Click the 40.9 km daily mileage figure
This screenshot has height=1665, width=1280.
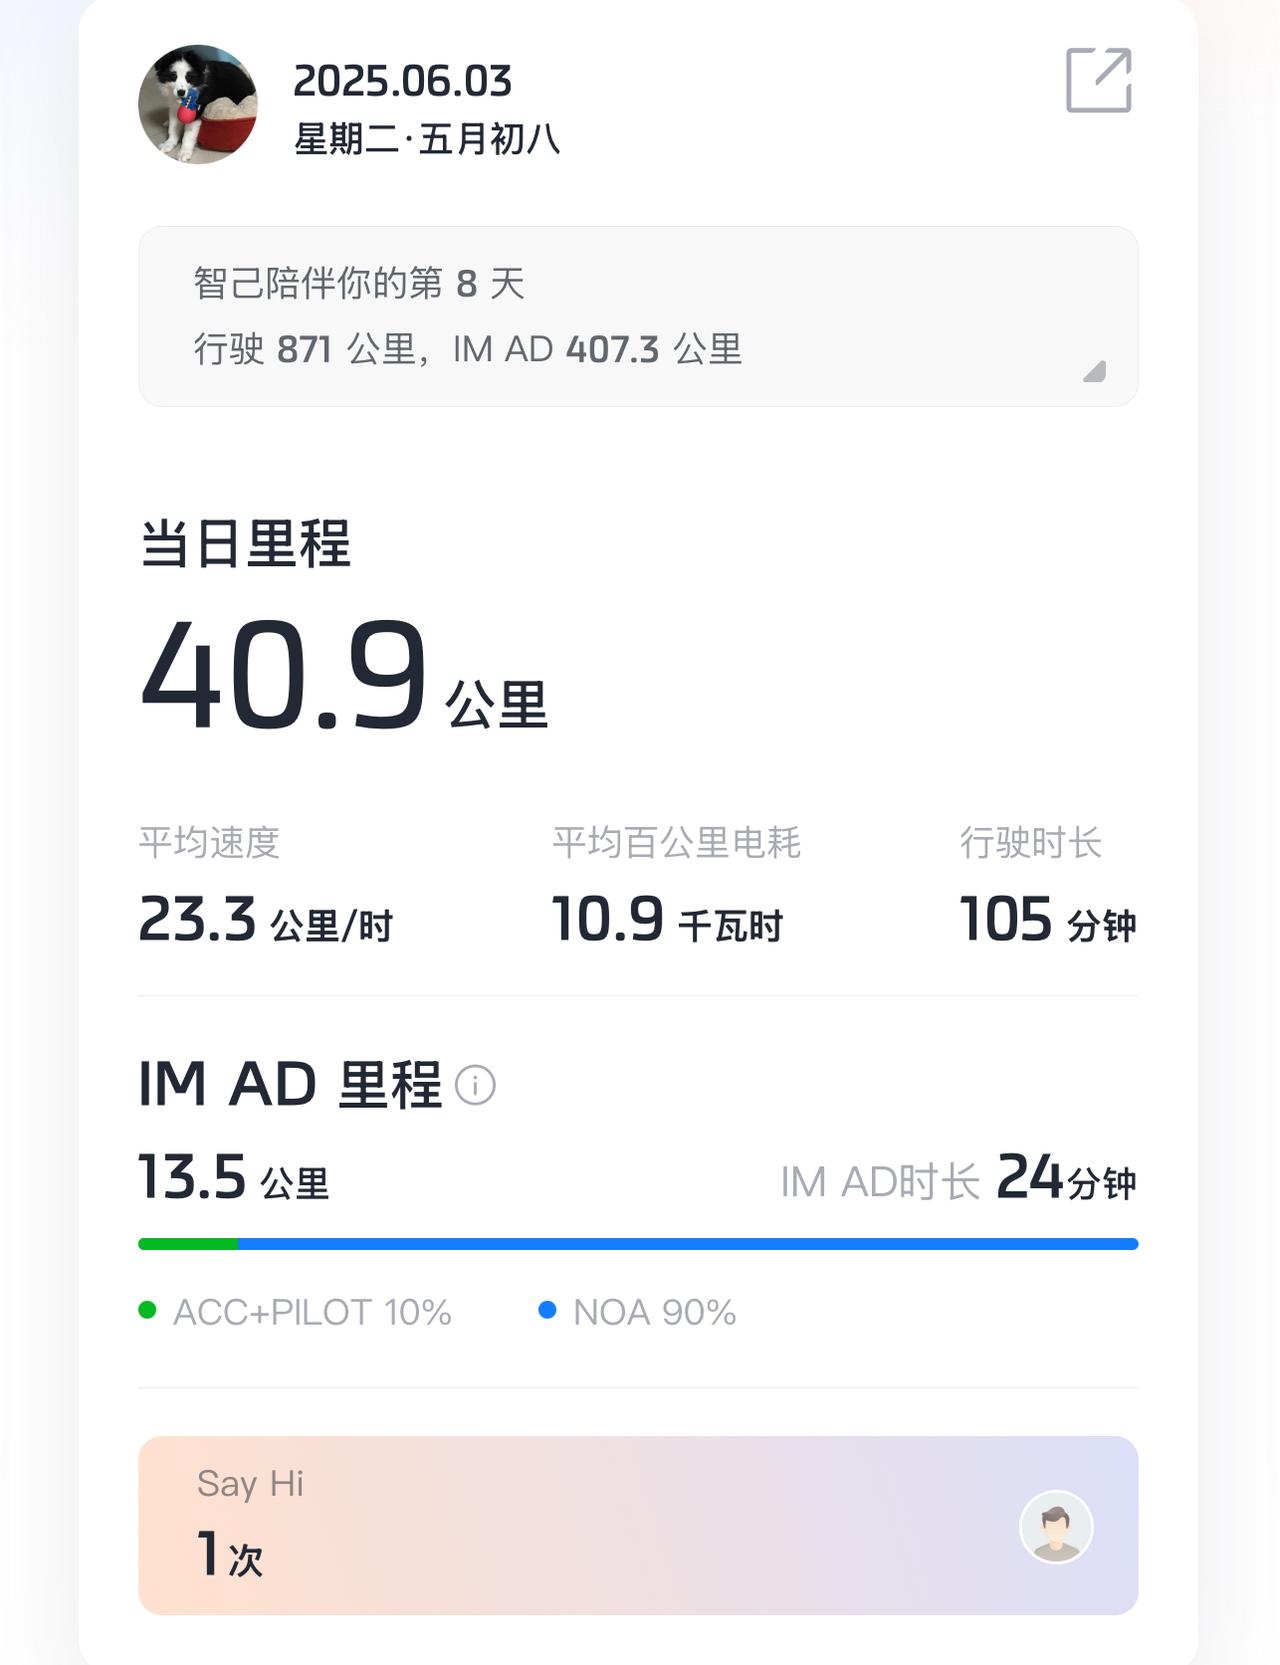point(344,675)
